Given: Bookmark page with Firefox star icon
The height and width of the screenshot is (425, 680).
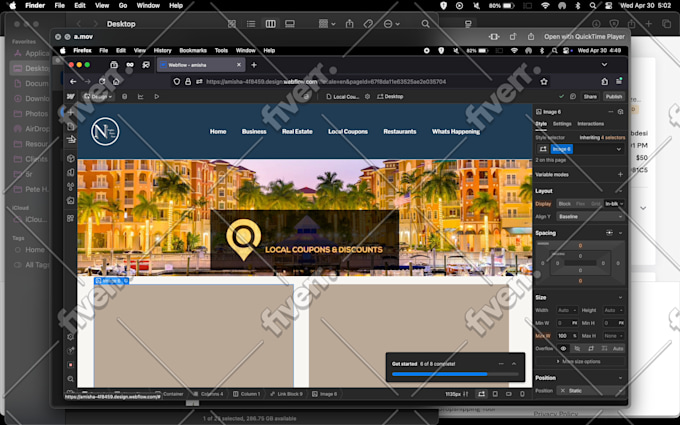Looking at the screenshot, I should [x=544, y=82].
